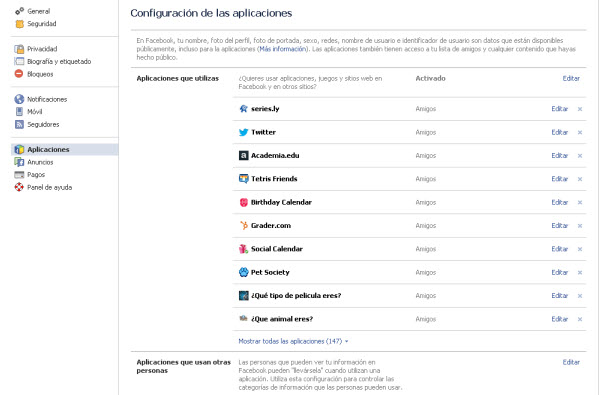Click the Anuncios icon in sidebar
The width and height of the screenshot is (599, 395).
coord(19,162)
